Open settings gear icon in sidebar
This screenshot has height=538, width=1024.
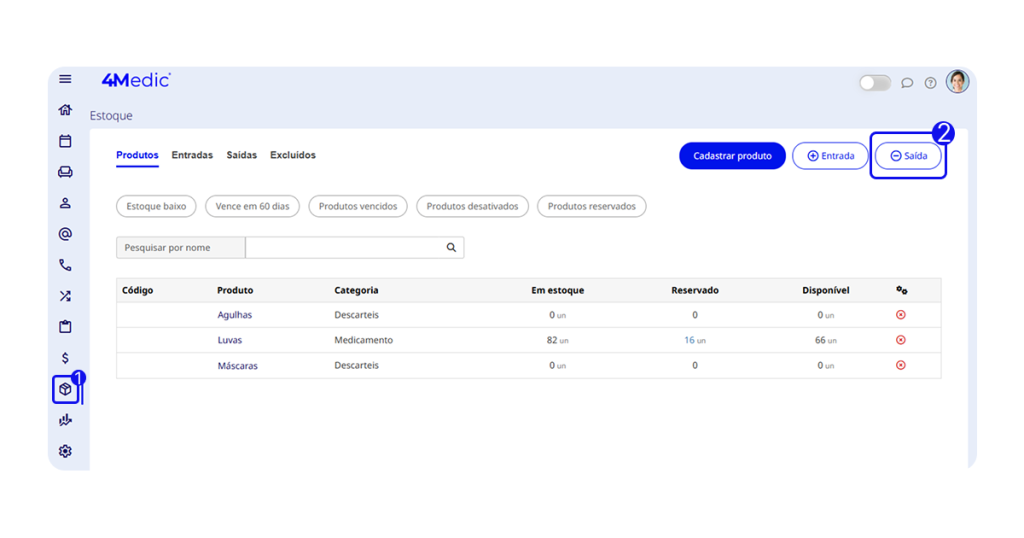coord(65,451)
